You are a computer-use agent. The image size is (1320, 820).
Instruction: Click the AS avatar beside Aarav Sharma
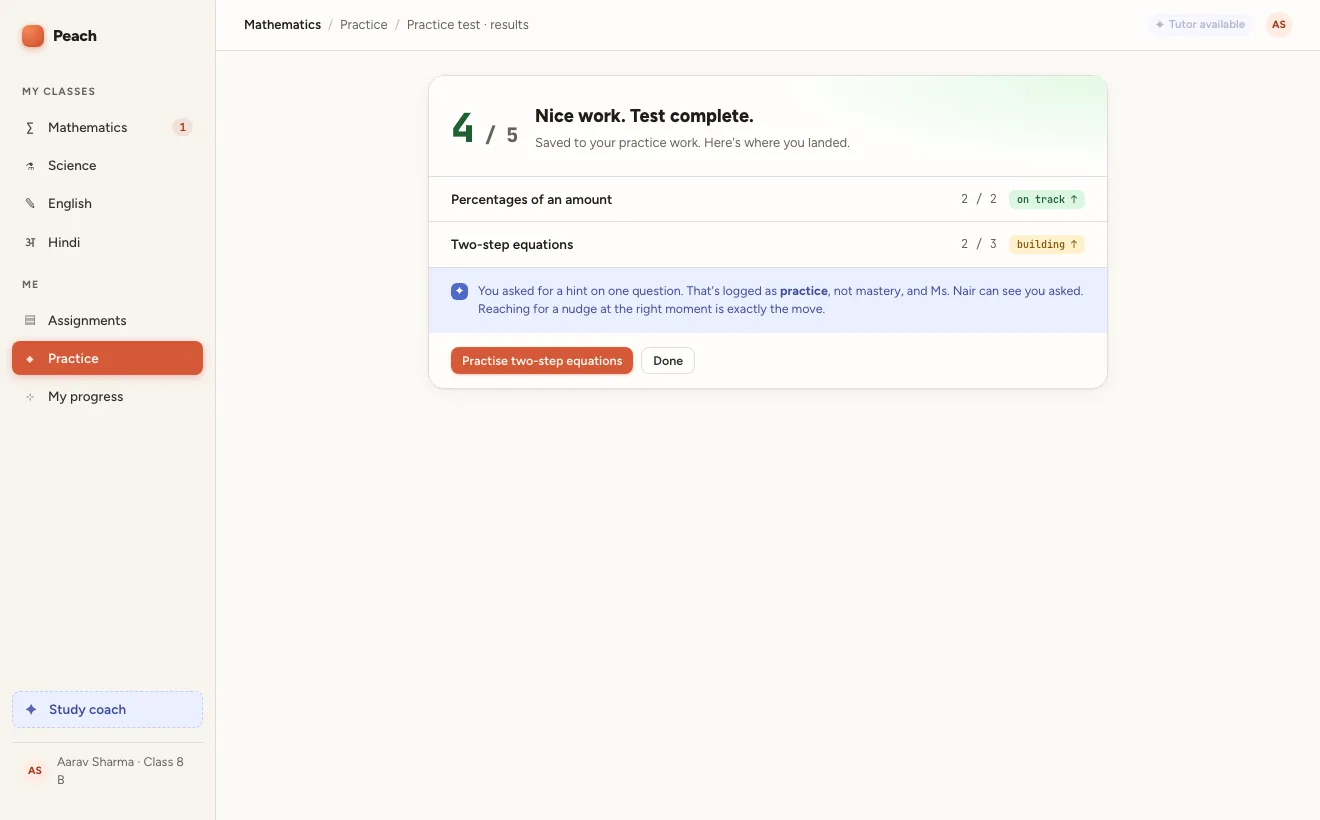(x=35, y=771)
